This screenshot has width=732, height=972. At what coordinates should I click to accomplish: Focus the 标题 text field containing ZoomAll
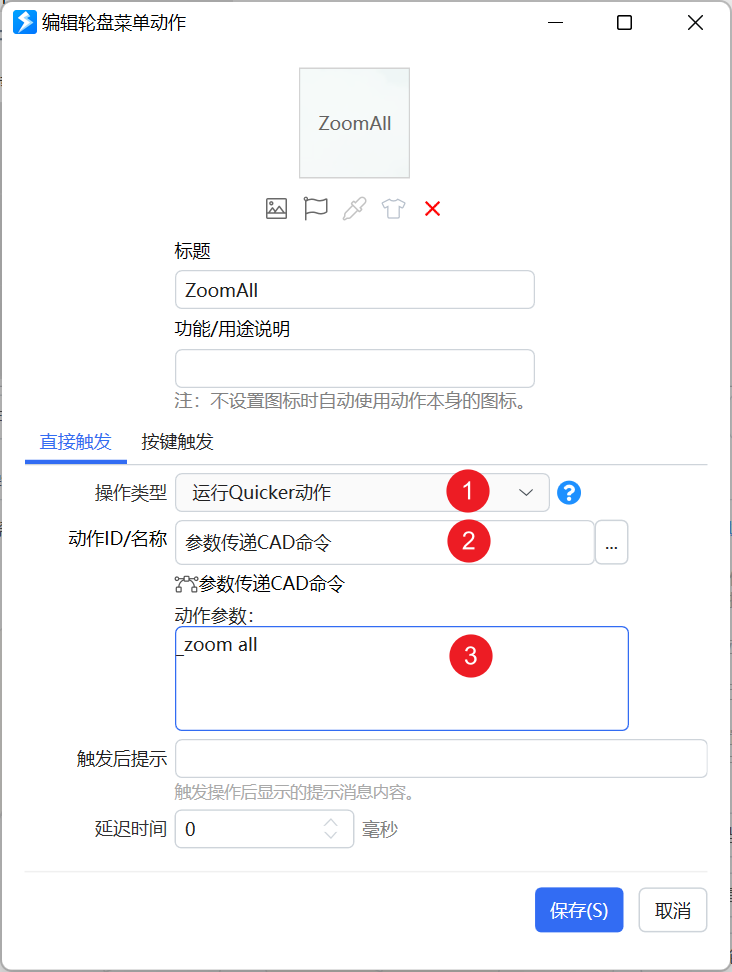click(355, 289)
